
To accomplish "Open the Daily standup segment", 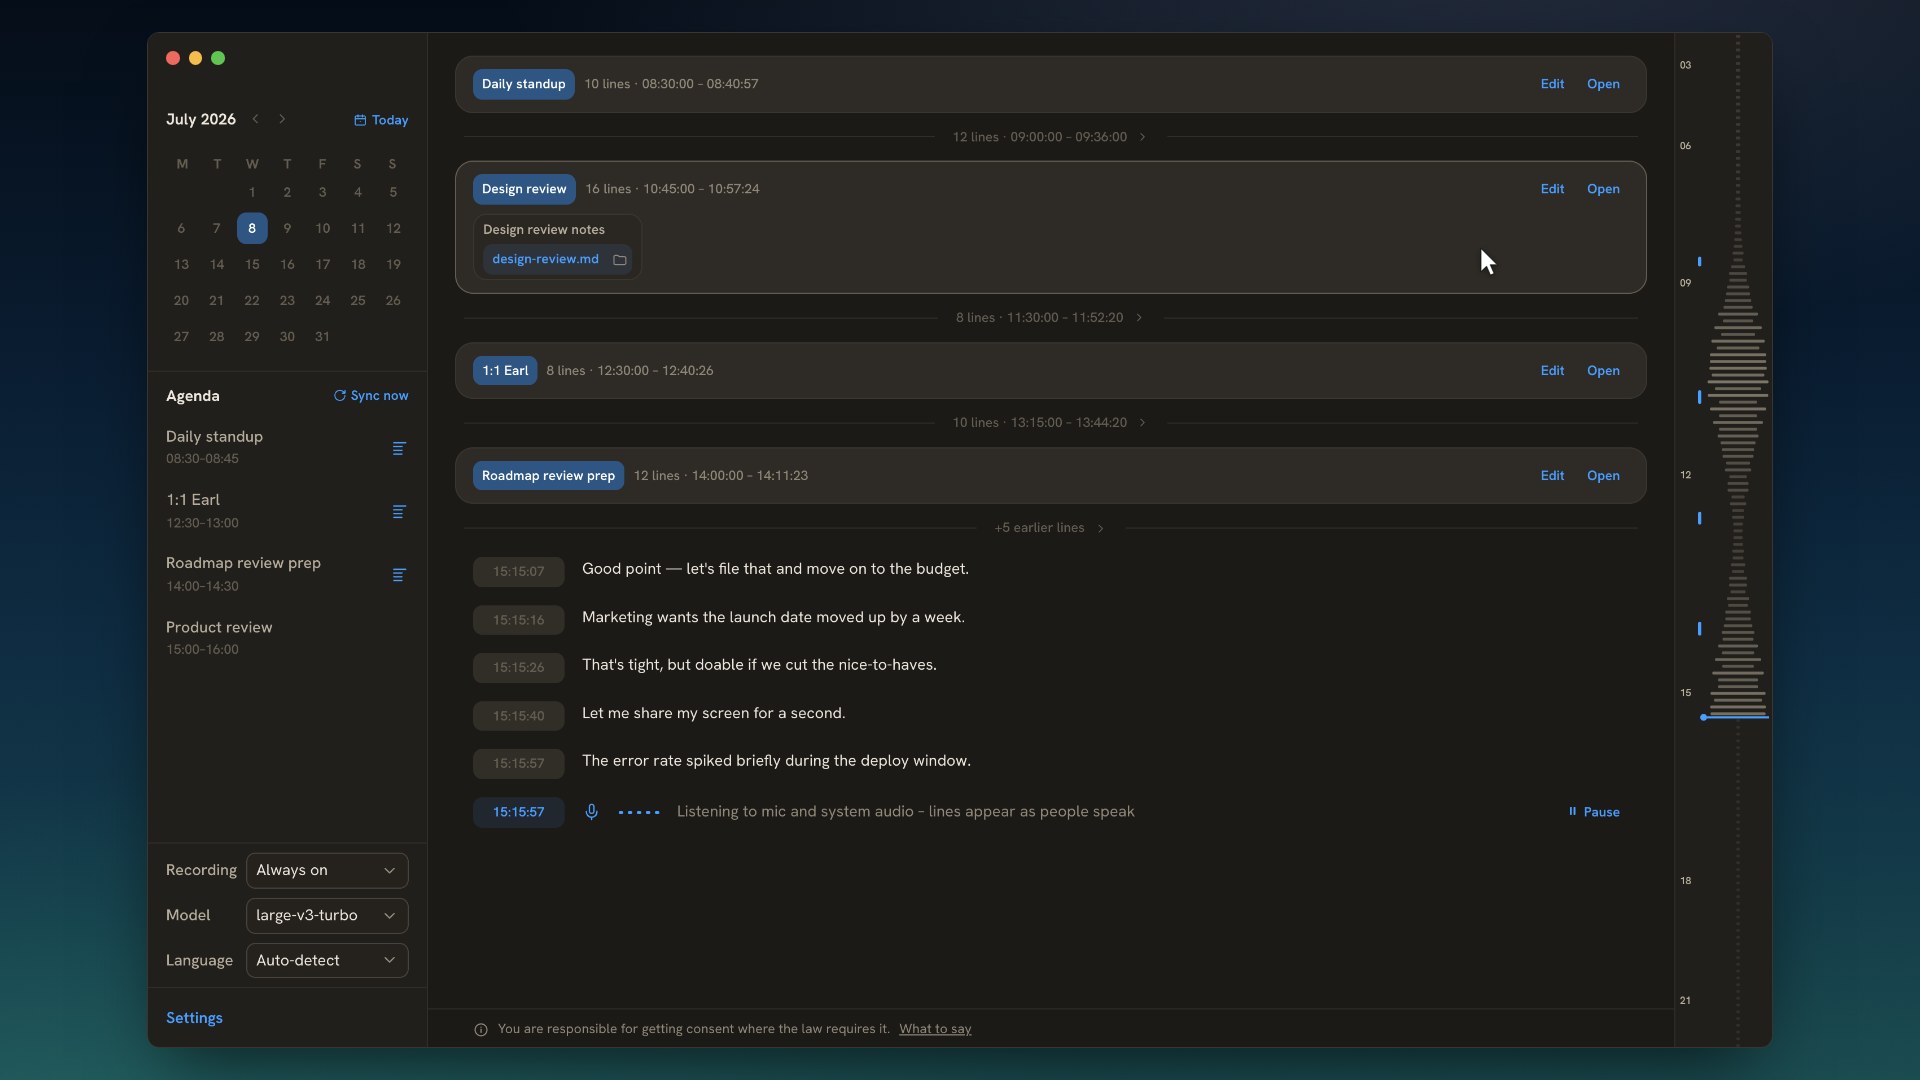I will point(1603,84).
